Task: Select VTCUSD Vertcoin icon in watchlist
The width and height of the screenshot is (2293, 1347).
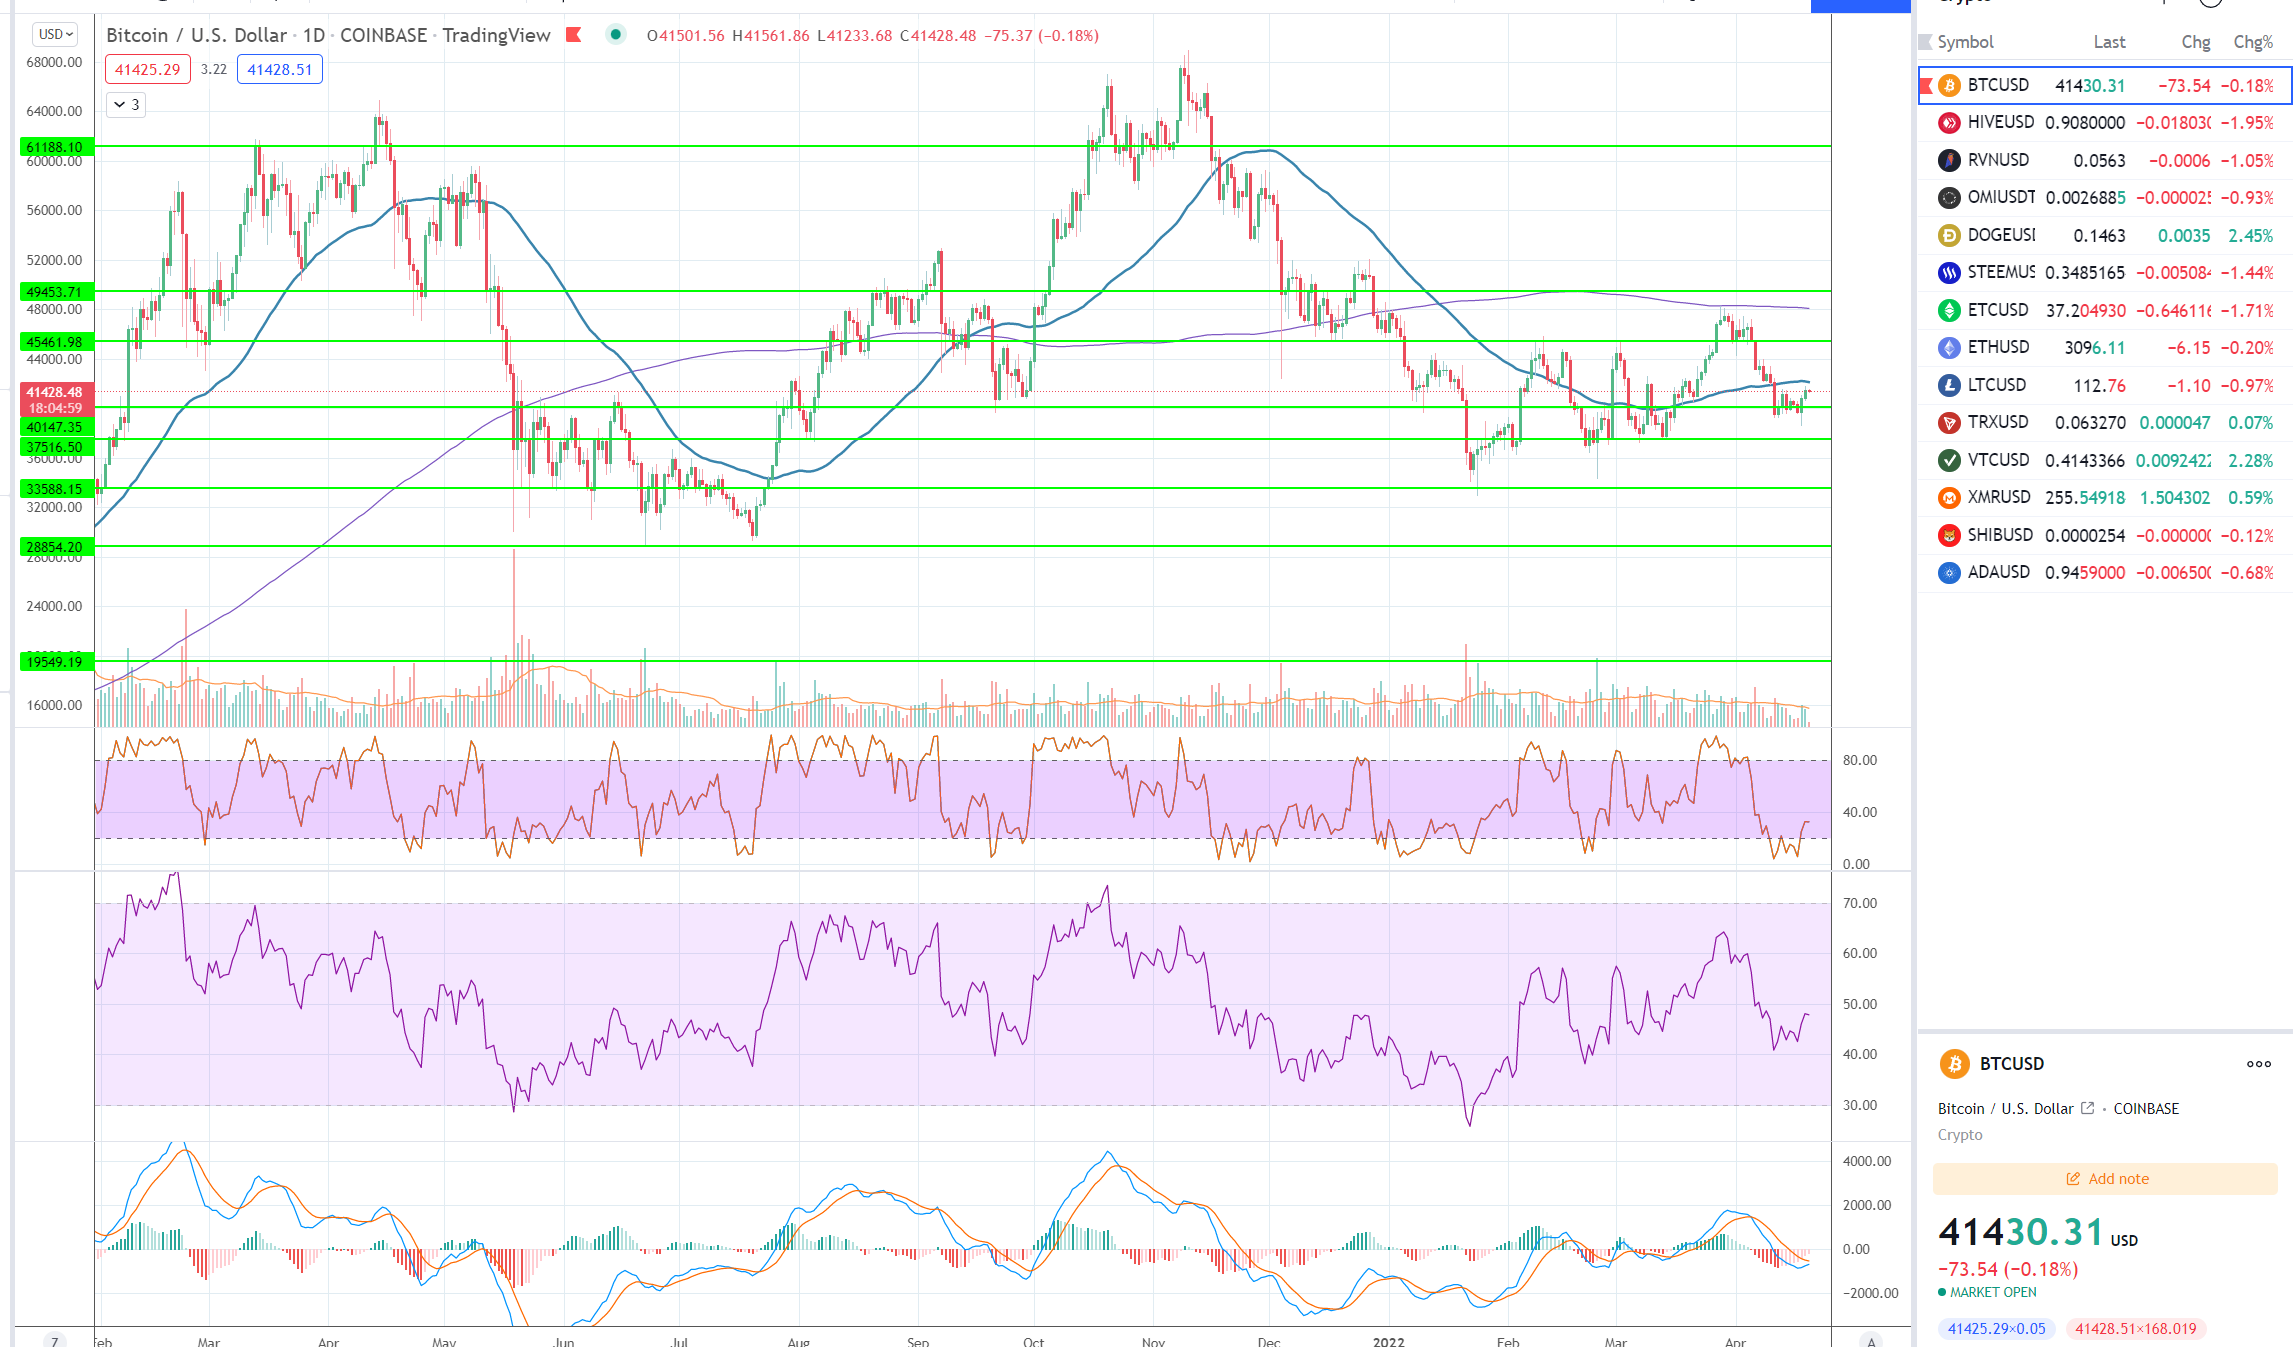Action: [1949, 460]
